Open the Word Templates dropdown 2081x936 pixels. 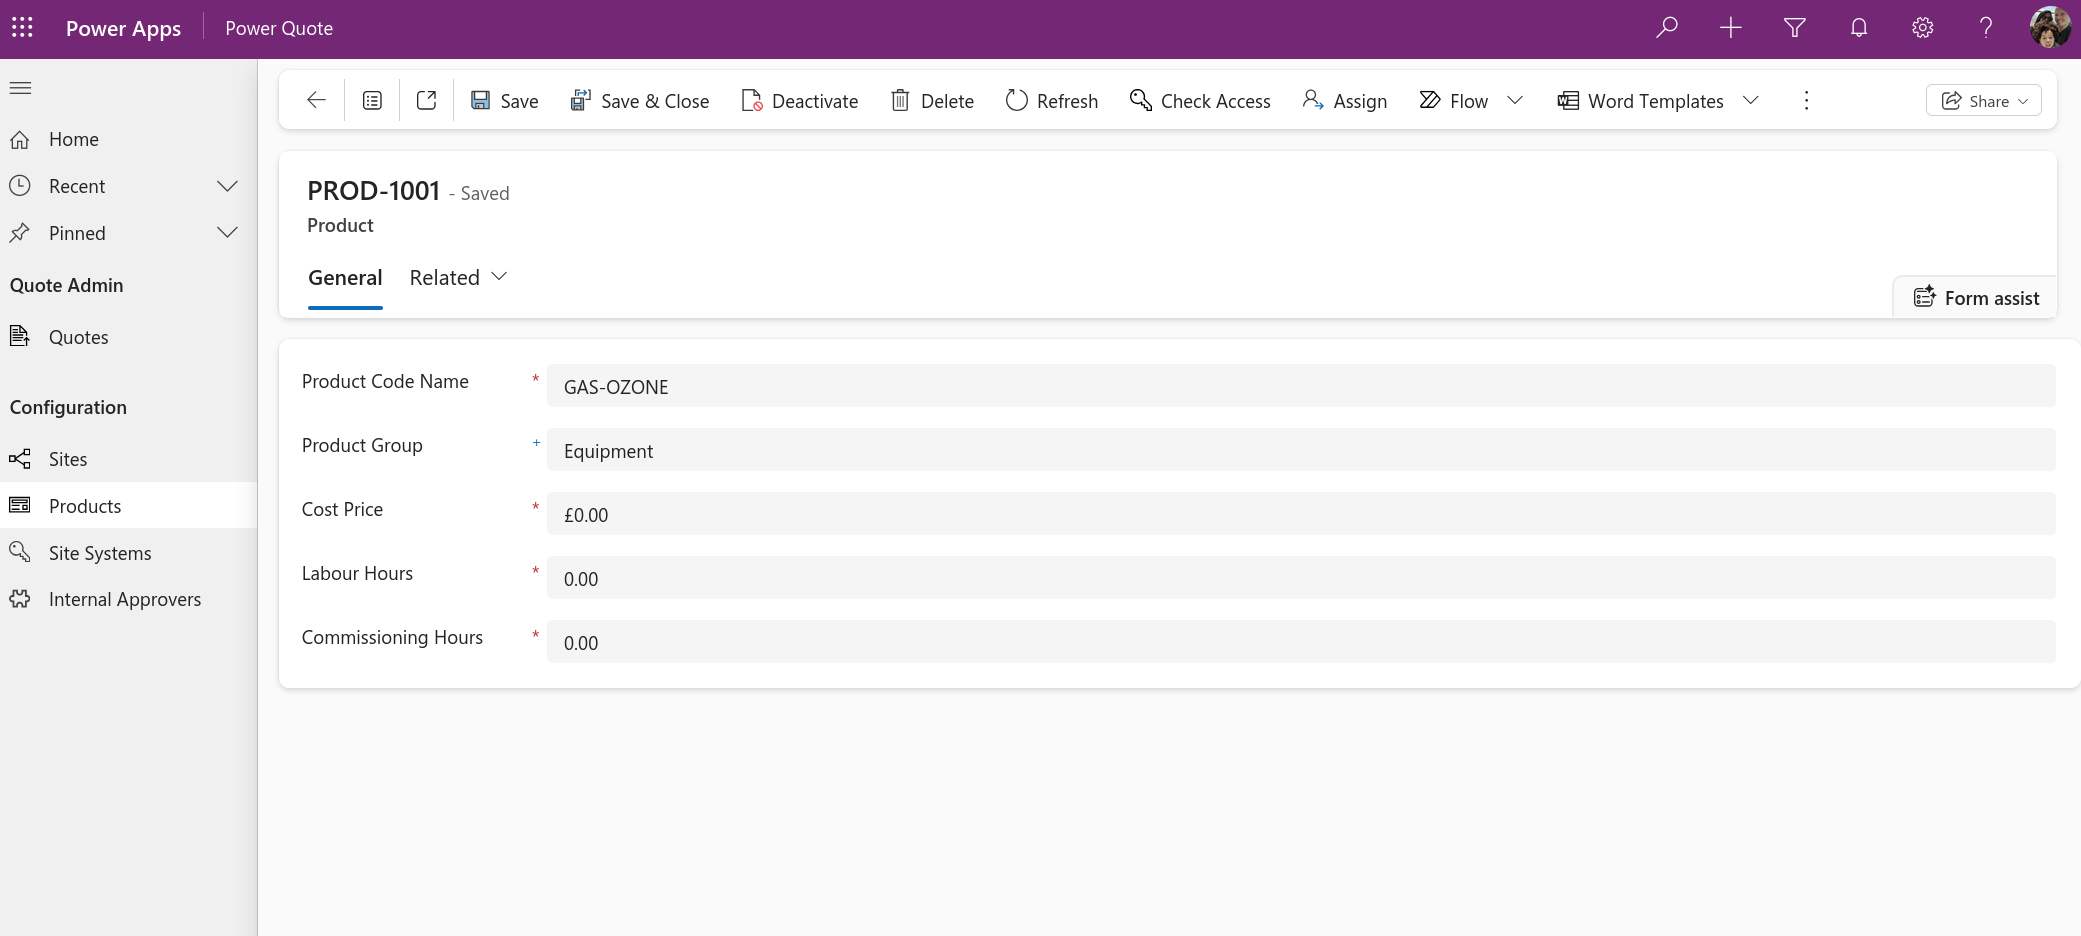pos(1752,100)
